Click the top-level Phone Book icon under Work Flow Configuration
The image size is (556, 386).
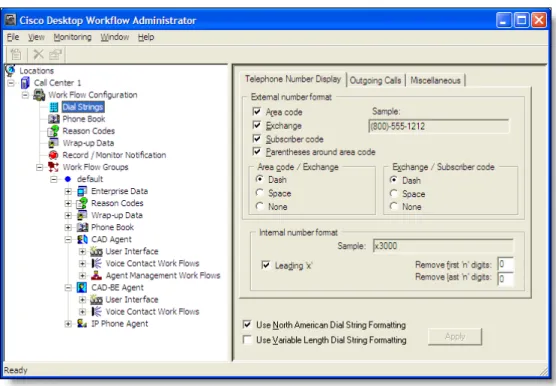(x=54, y=119)
